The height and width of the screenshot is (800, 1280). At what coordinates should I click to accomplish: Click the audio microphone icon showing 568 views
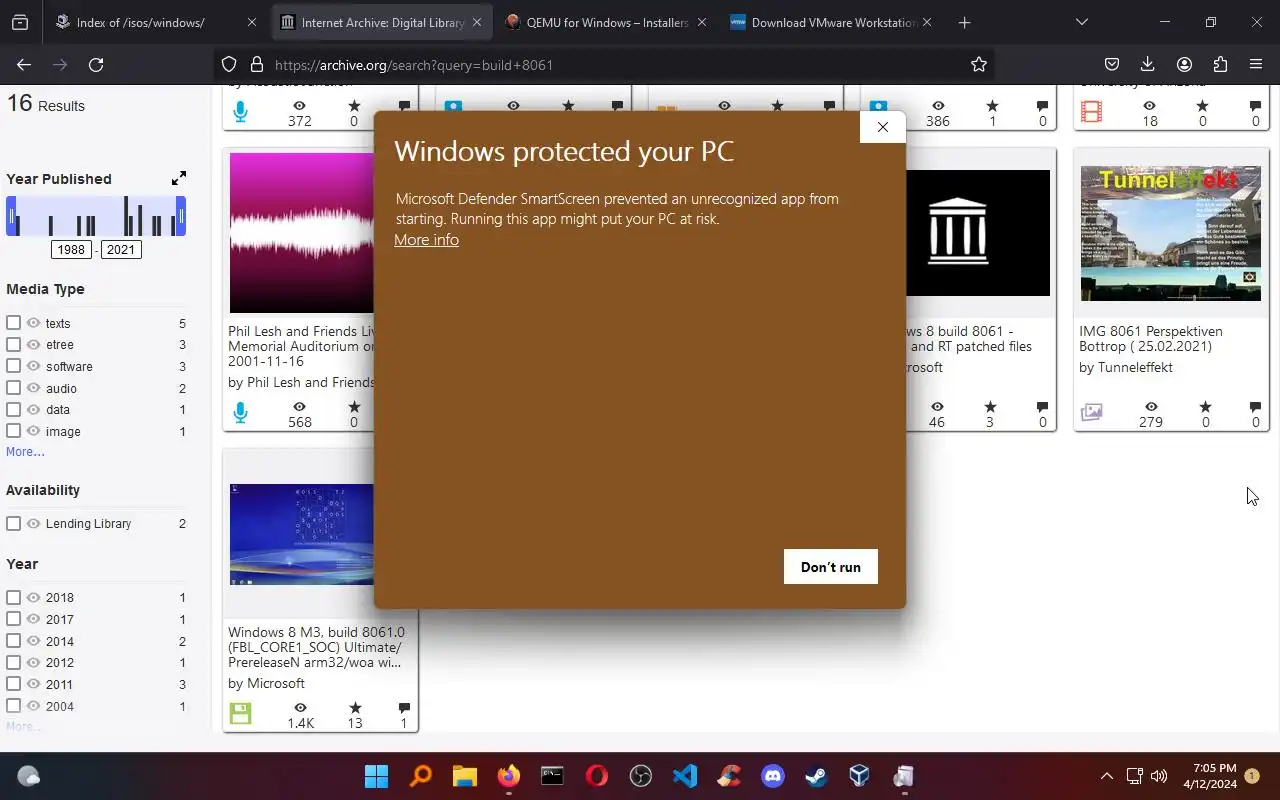(x=240, y=412)
